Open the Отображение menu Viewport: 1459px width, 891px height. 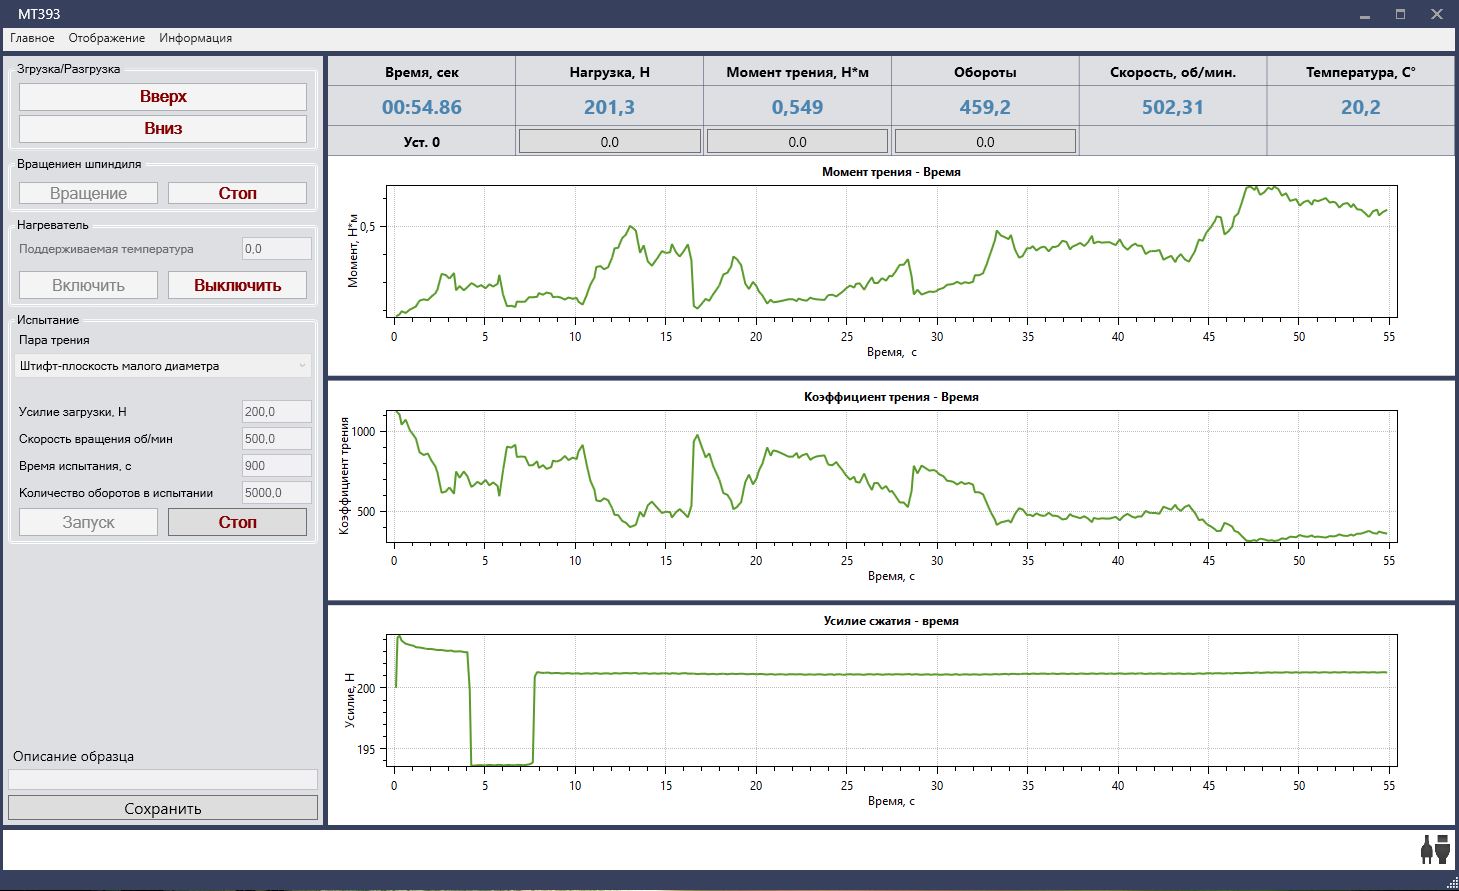(107, 38)
